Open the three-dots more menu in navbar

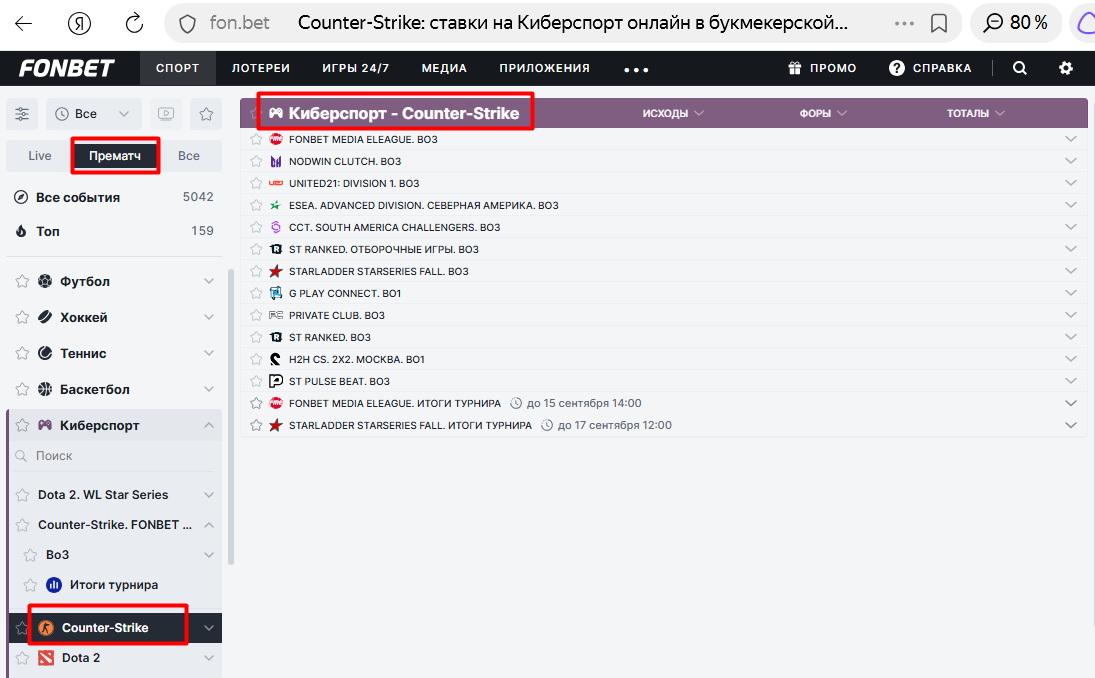click(x=636, y=70)
